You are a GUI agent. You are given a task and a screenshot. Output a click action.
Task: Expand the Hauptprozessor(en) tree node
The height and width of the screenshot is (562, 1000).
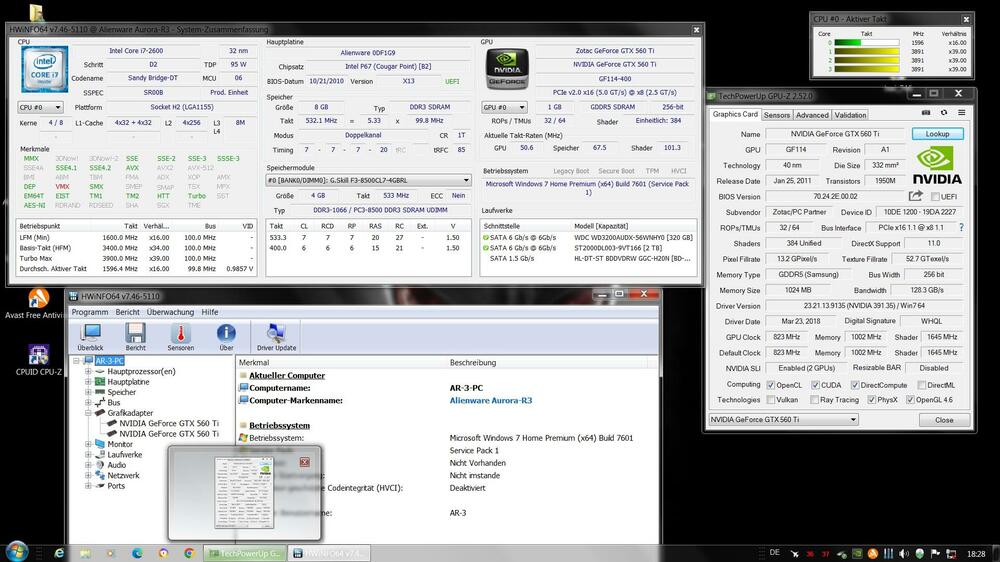click(x=88, y=371)
